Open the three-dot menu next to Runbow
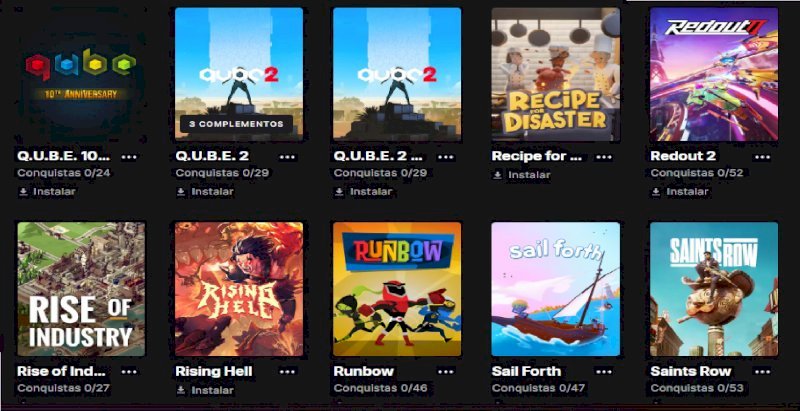The image size is (800, 411). tap(445, 372)
